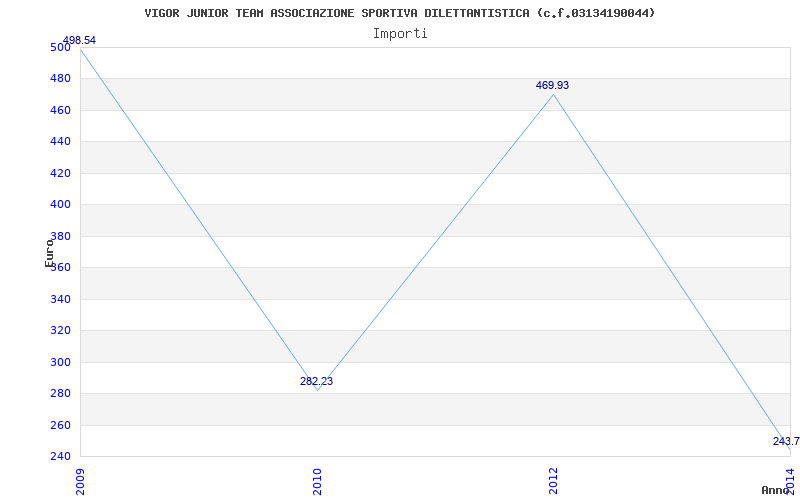This screenshot has width=800, height=500.
Task: Click the 500 y-axis tick label
Action: click(60, 47)
